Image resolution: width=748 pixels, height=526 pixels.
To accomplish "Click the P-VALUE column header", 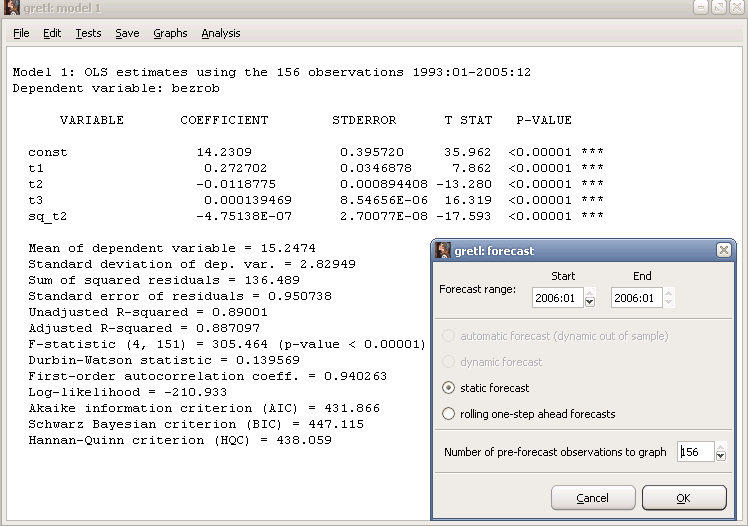I will coord(544,120).
